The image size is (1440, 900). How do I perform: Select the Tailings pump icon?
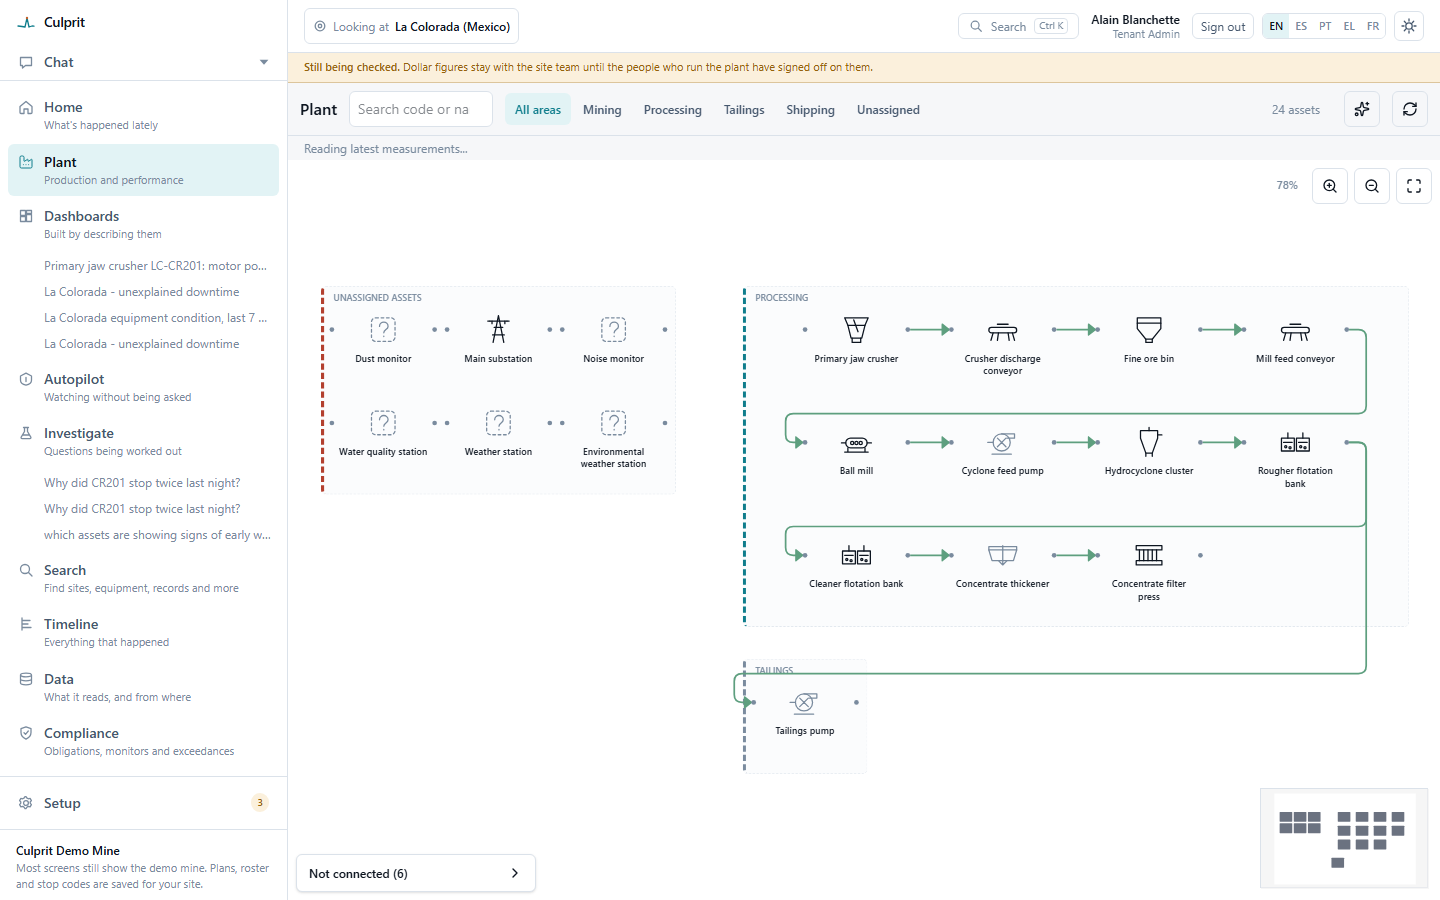click(x=804, y=703)
